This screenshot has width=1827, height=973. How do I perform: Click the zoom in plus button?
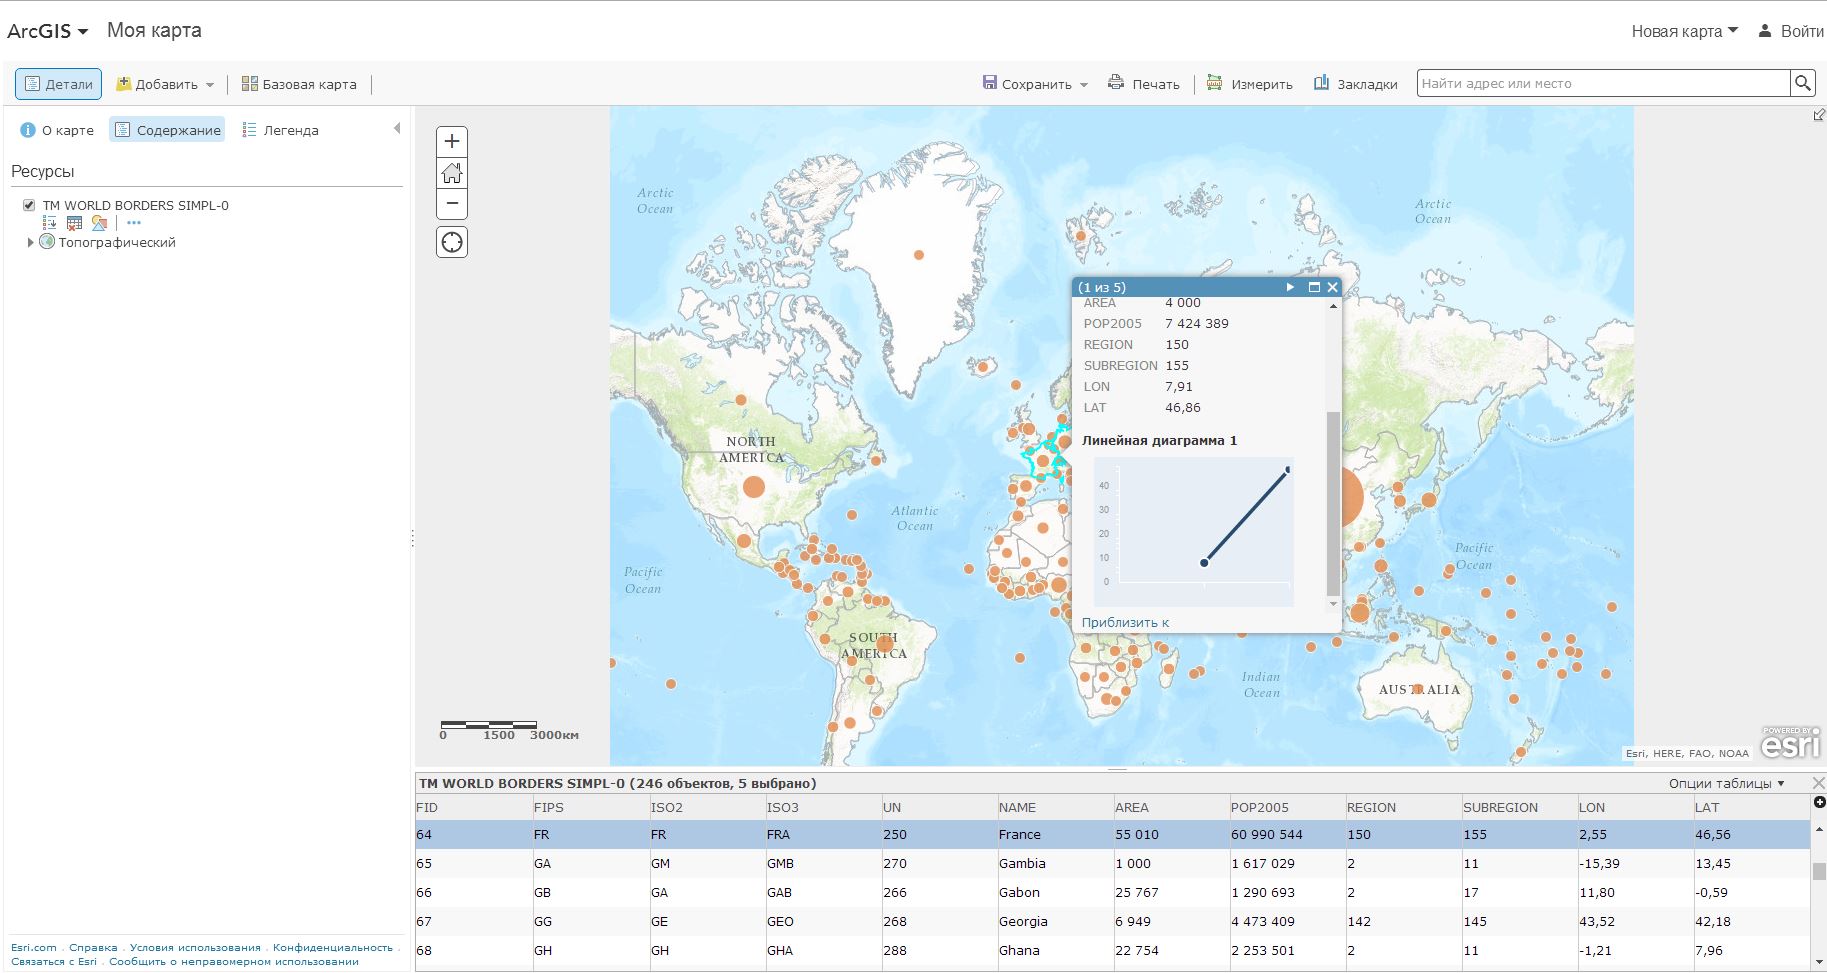(x=452, y=142)
